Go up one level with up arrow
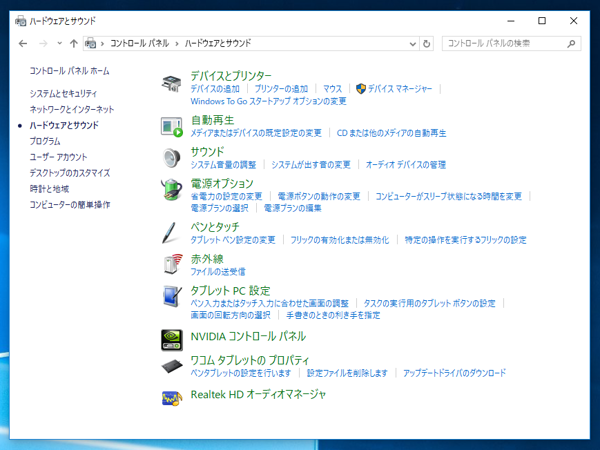This screenshot has width=600, height=450. (73, 44)
